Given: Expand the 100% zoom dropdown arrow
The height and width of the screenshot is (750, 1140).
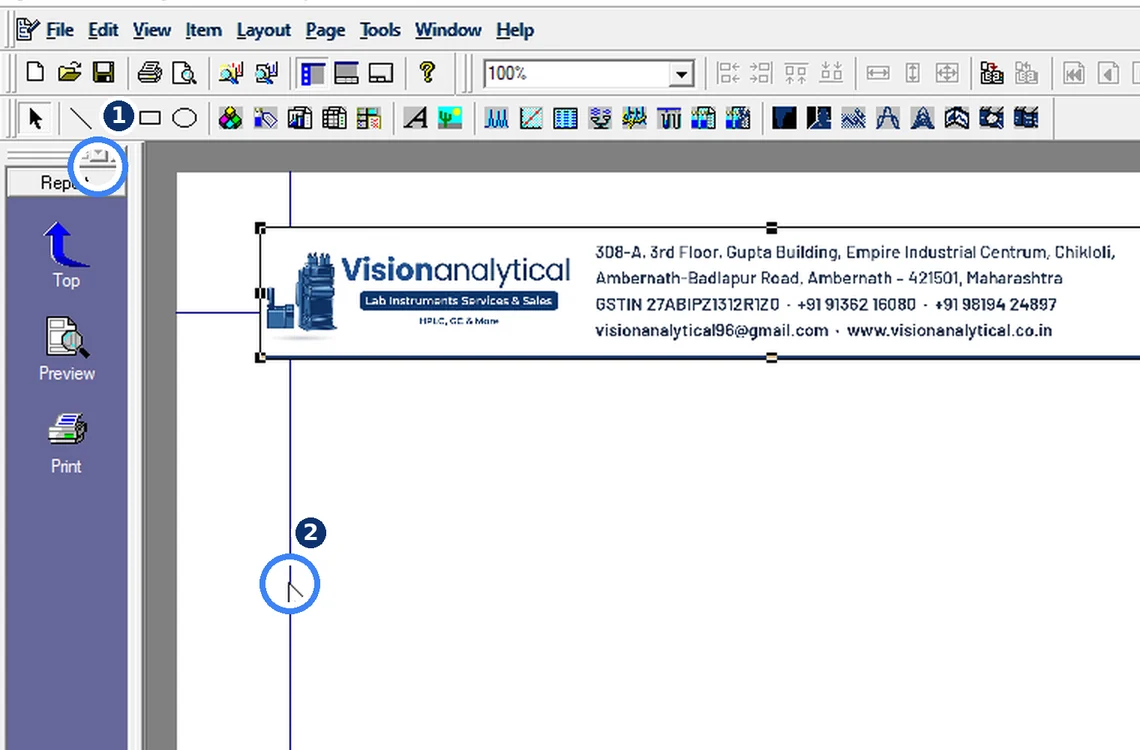Looking at the screenshot, I should point(681,73).
